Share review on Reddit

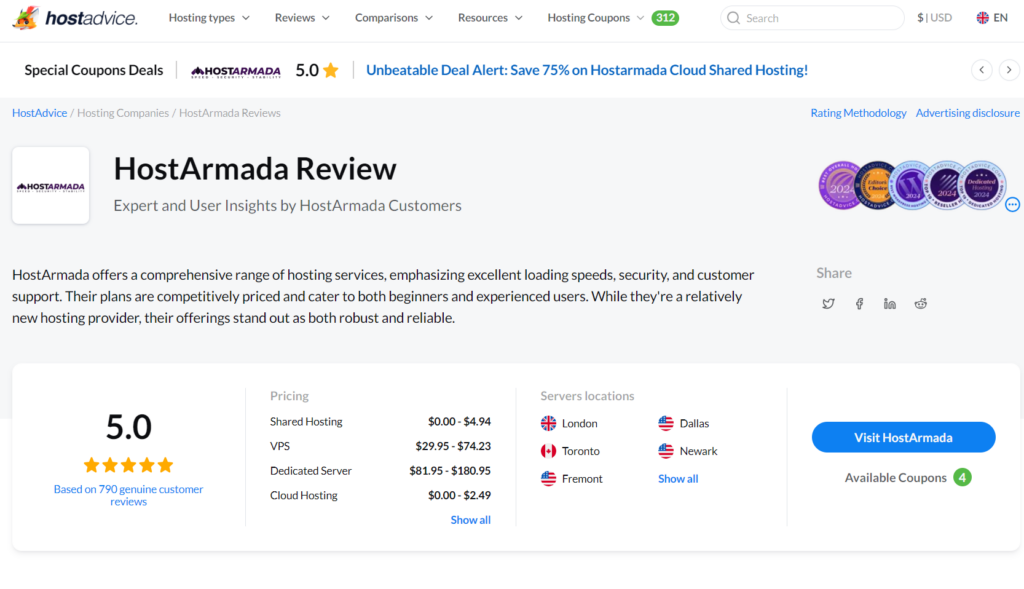(920, 304)
